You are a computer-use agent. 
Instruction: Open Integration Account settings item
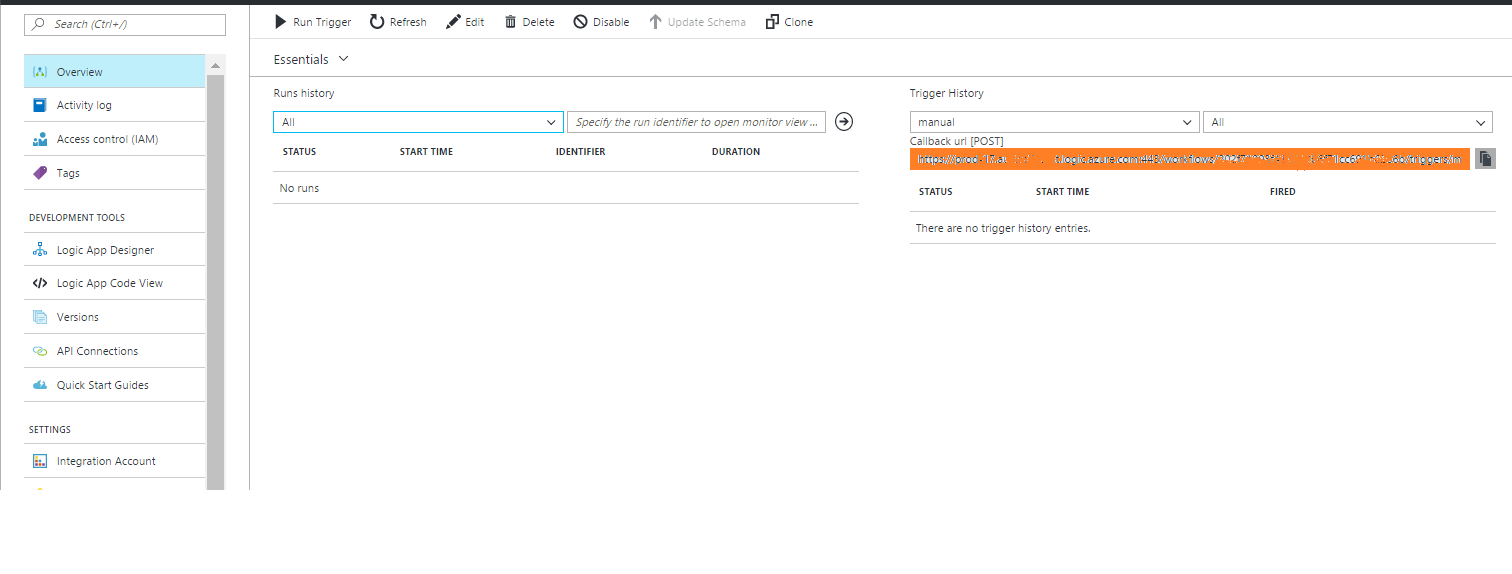tap(115, 461)
